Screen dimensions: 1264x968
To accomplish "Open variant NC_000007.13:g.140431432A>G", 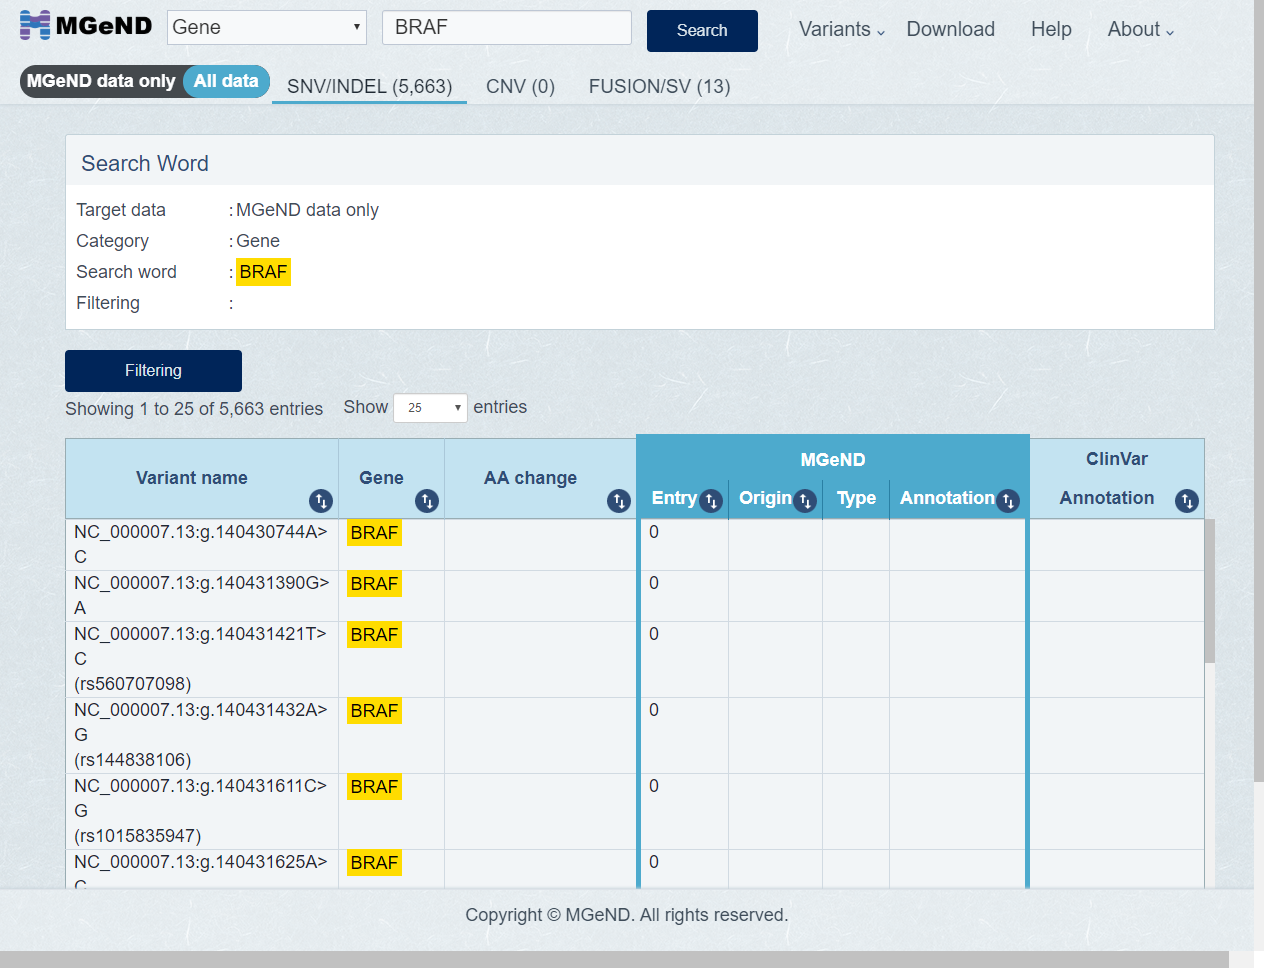I will tap(200, 735).
